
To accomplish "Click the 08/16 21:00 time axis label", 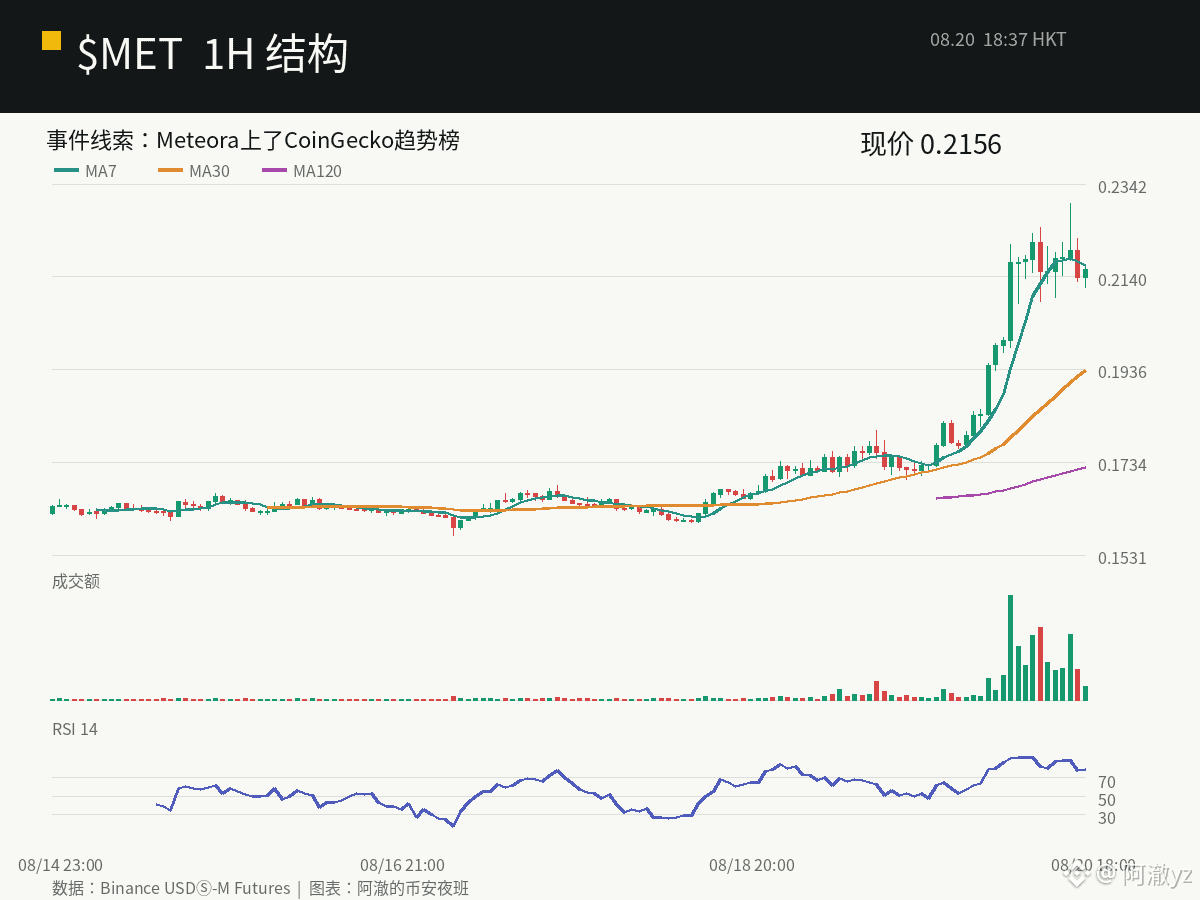I will pyautogui.click(x=403, y=865).
